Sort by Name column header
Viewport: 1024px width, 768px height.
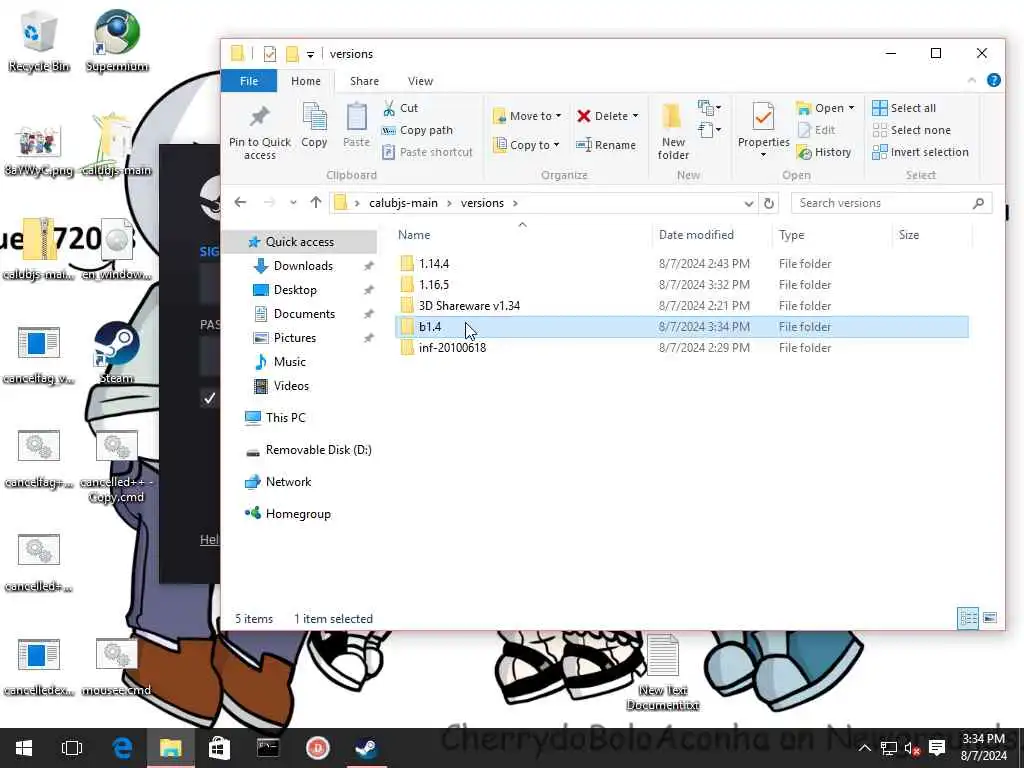[414, 234]
